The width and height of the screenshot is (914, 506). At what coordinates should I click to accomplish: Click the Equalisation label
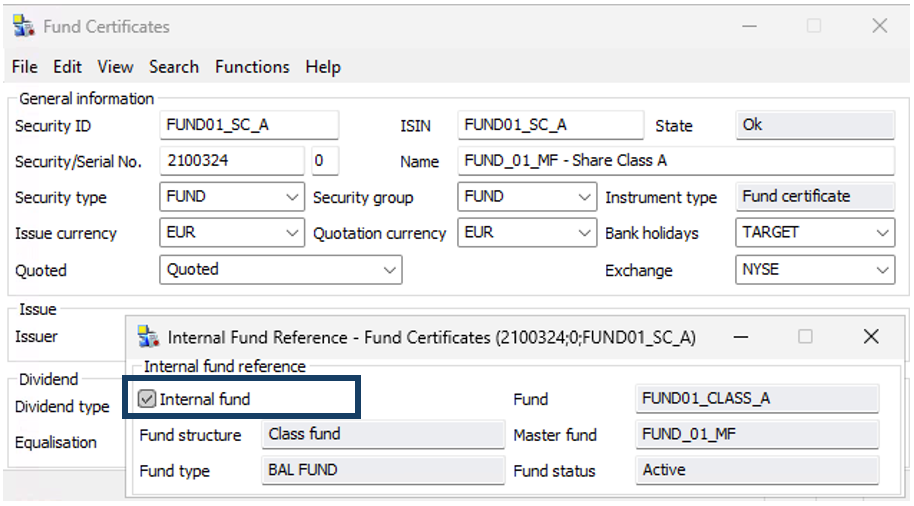[x=56, y=442]
